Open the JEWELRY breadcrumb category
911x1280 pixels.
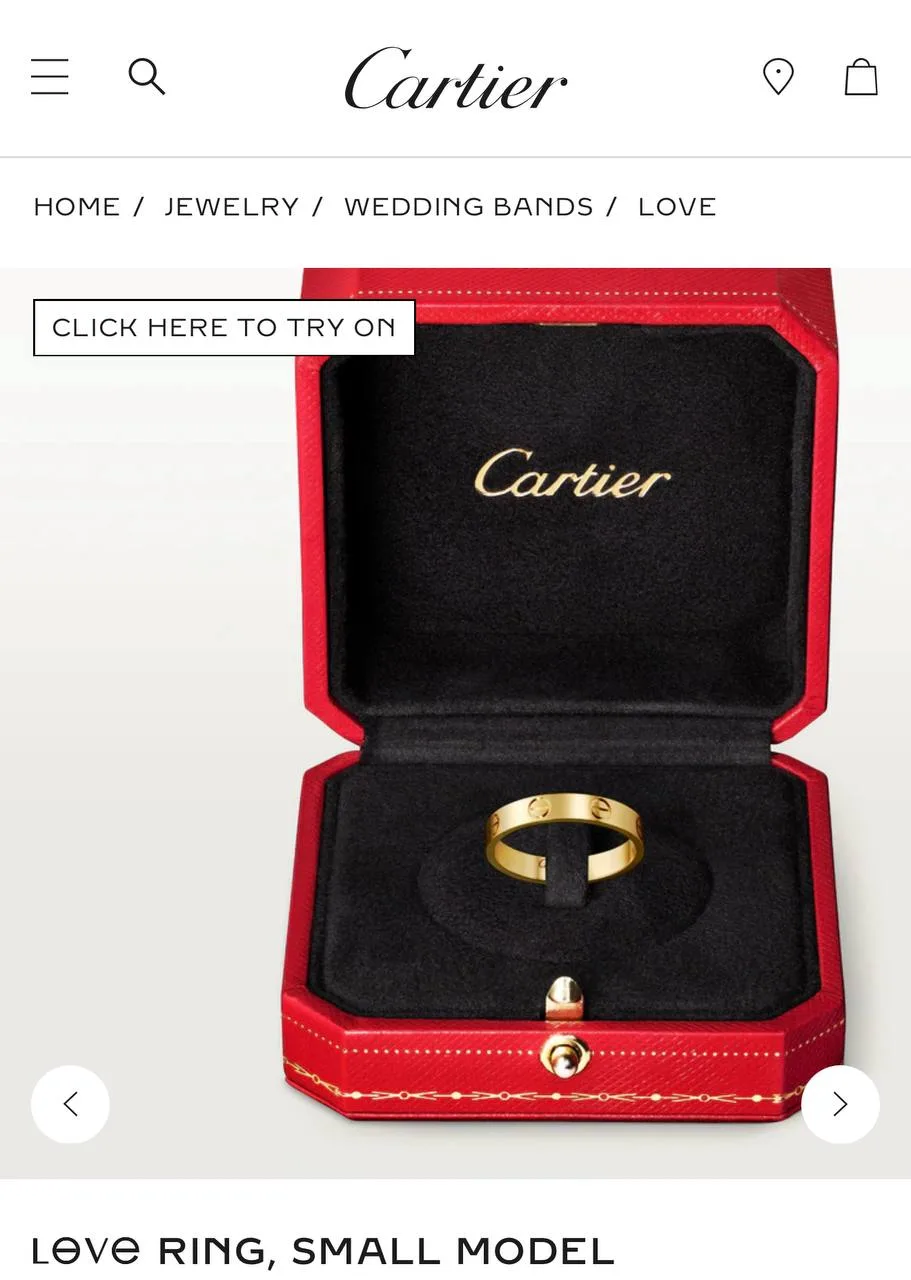tap(232, 207)
